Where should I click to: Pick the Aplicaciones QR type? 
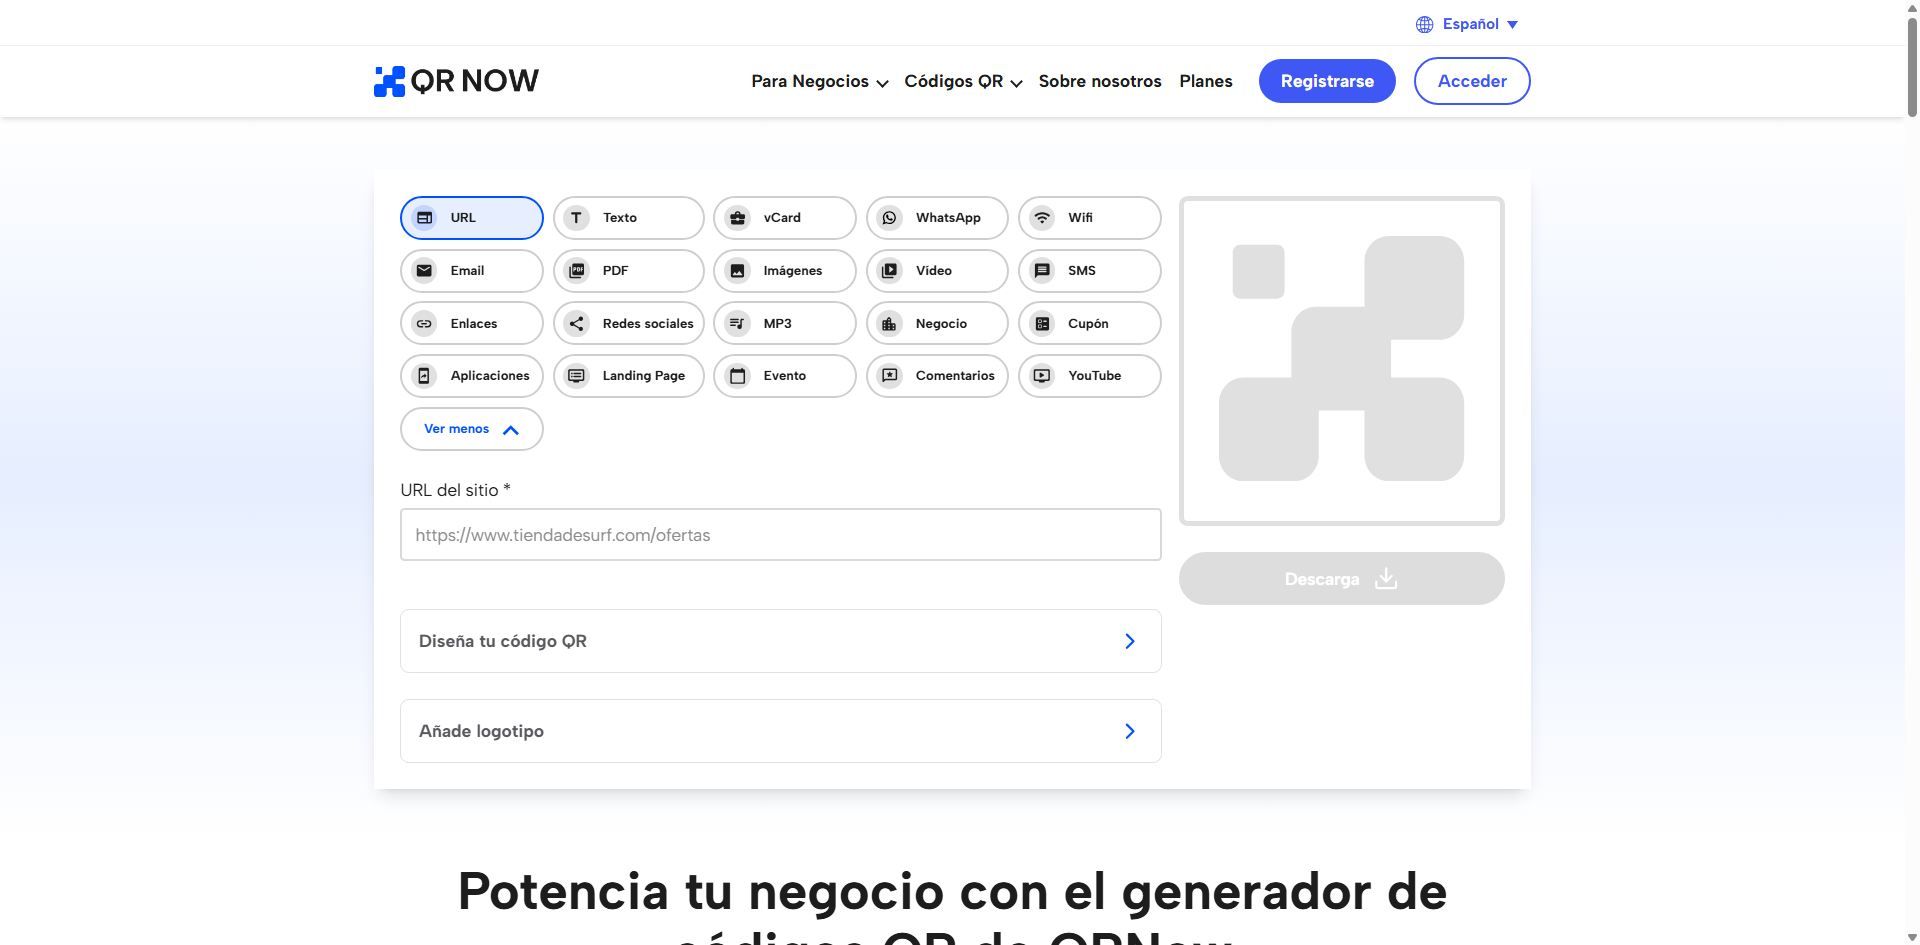point(472,376)
